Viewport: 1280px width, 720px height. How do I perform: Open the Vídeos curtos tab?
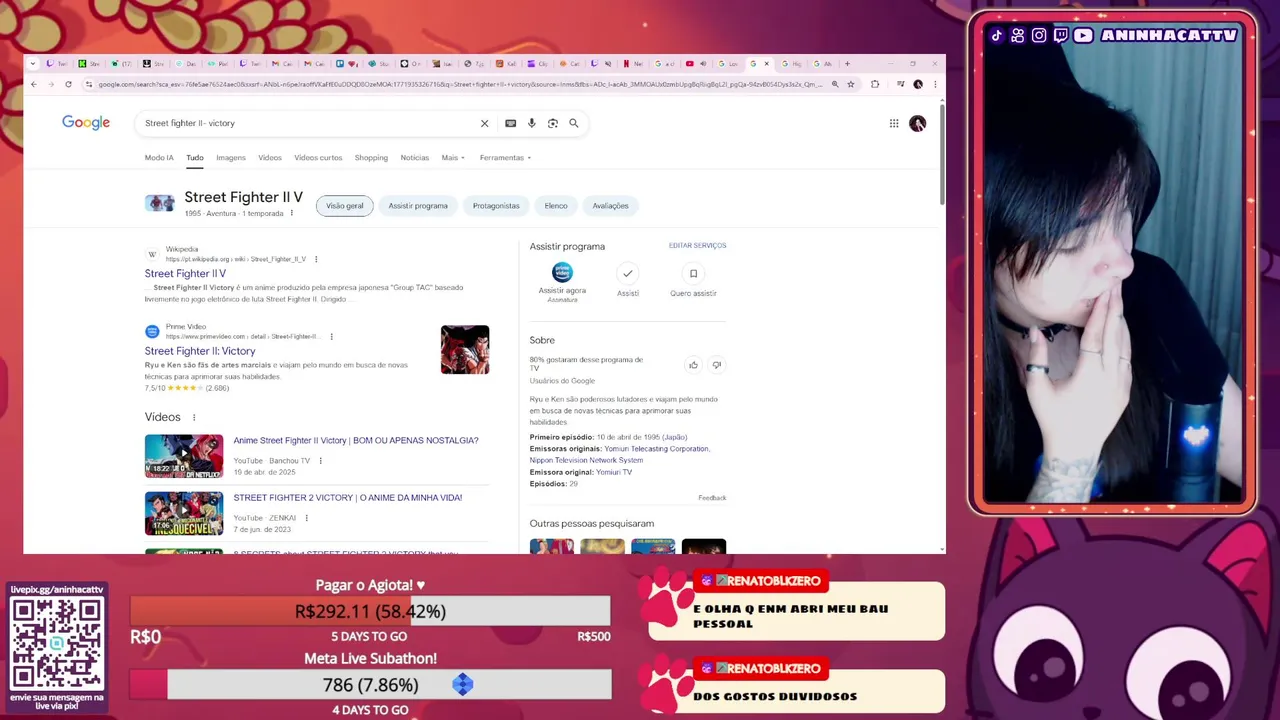tap(318, 157)
